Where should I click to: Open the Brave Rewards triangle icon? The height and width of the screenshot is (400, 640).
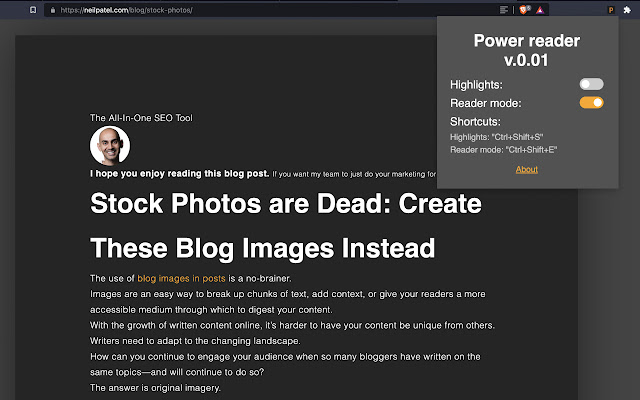coord(540,10)
